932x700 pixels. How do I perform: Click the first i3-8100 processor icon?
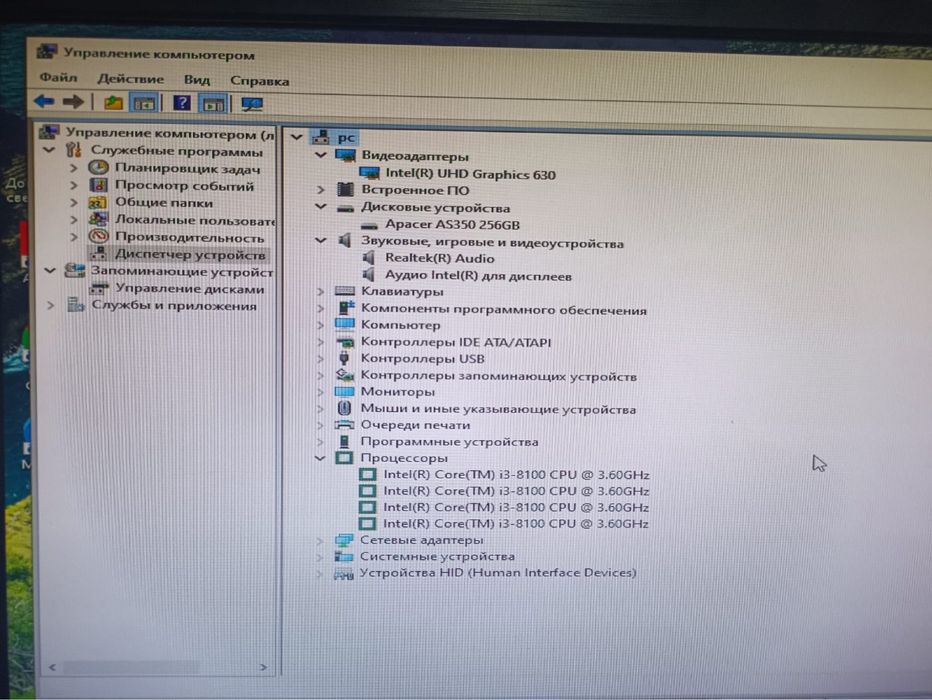pos(368,475)
